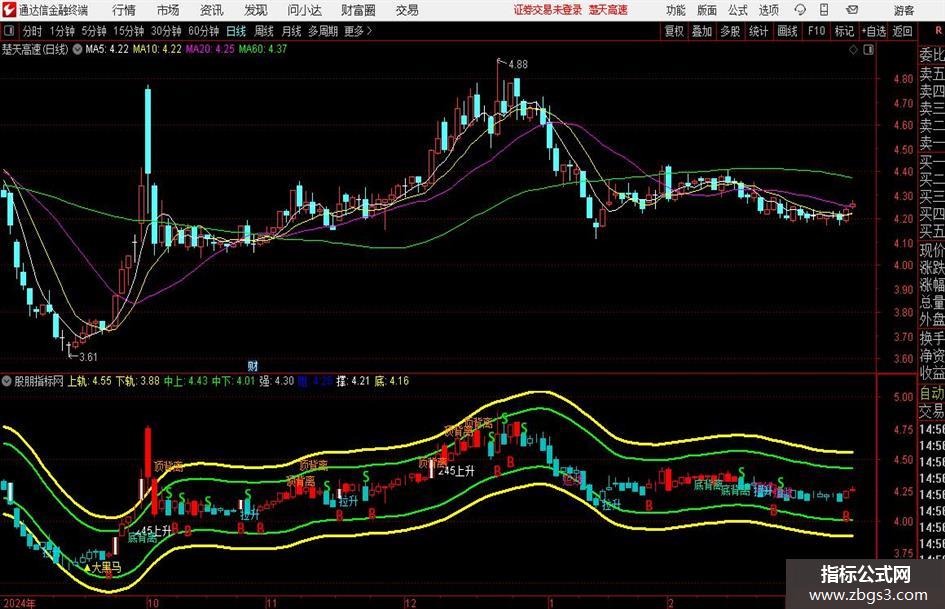
Task: Open the 多周期 multi-period view
Action: 323,31
